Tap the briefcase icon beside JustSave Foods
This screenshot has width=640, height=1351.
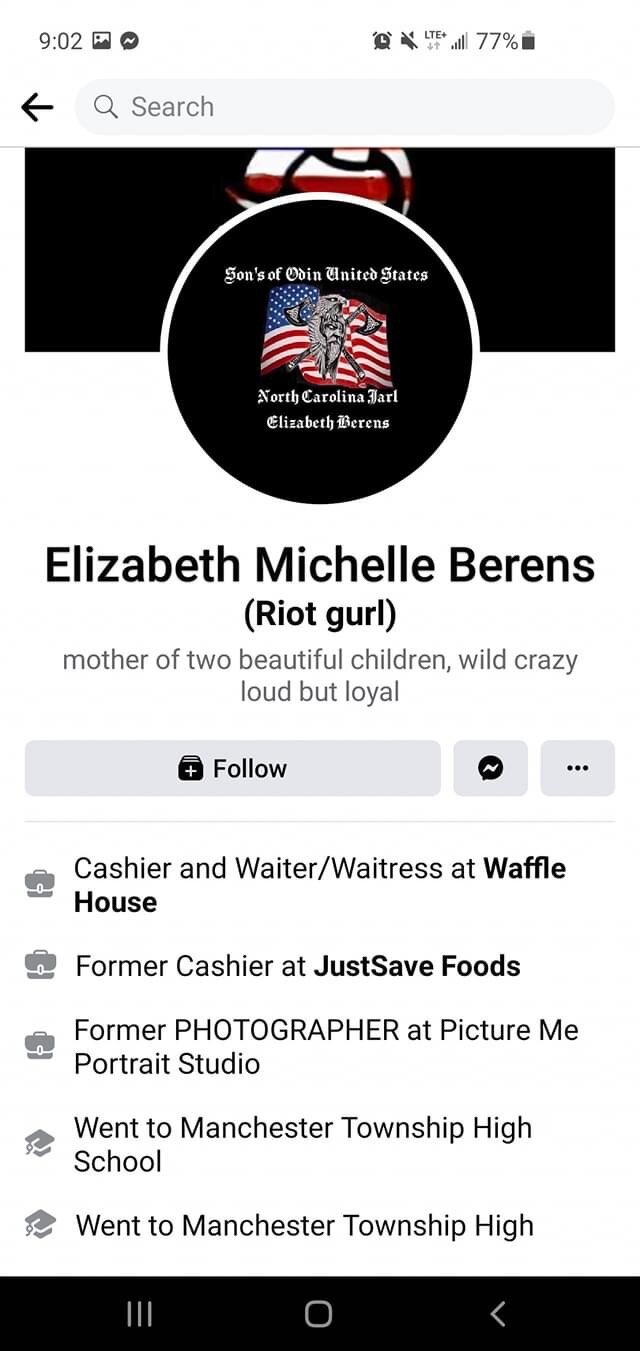click(40, 965)
